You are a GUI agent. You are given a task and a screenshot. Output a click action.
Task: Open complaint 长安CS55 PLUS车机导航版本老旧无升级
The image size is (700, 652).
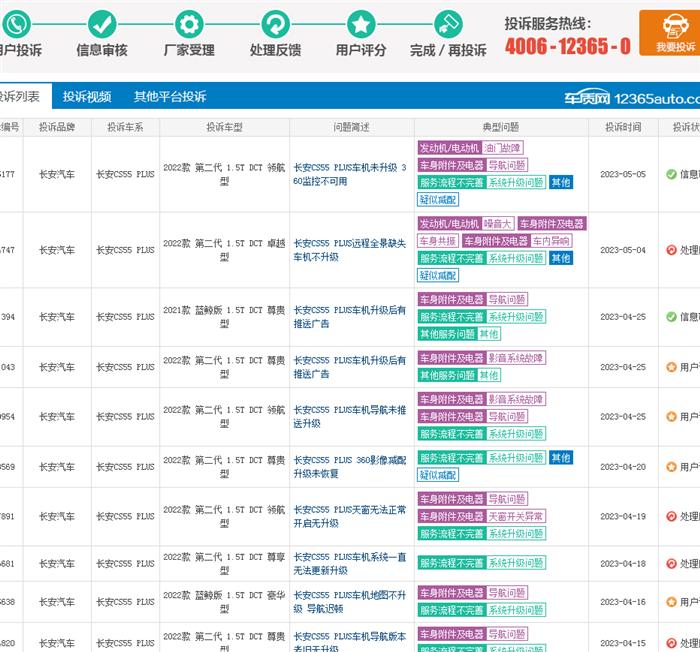pyautogui.click(x=350, y=642)
